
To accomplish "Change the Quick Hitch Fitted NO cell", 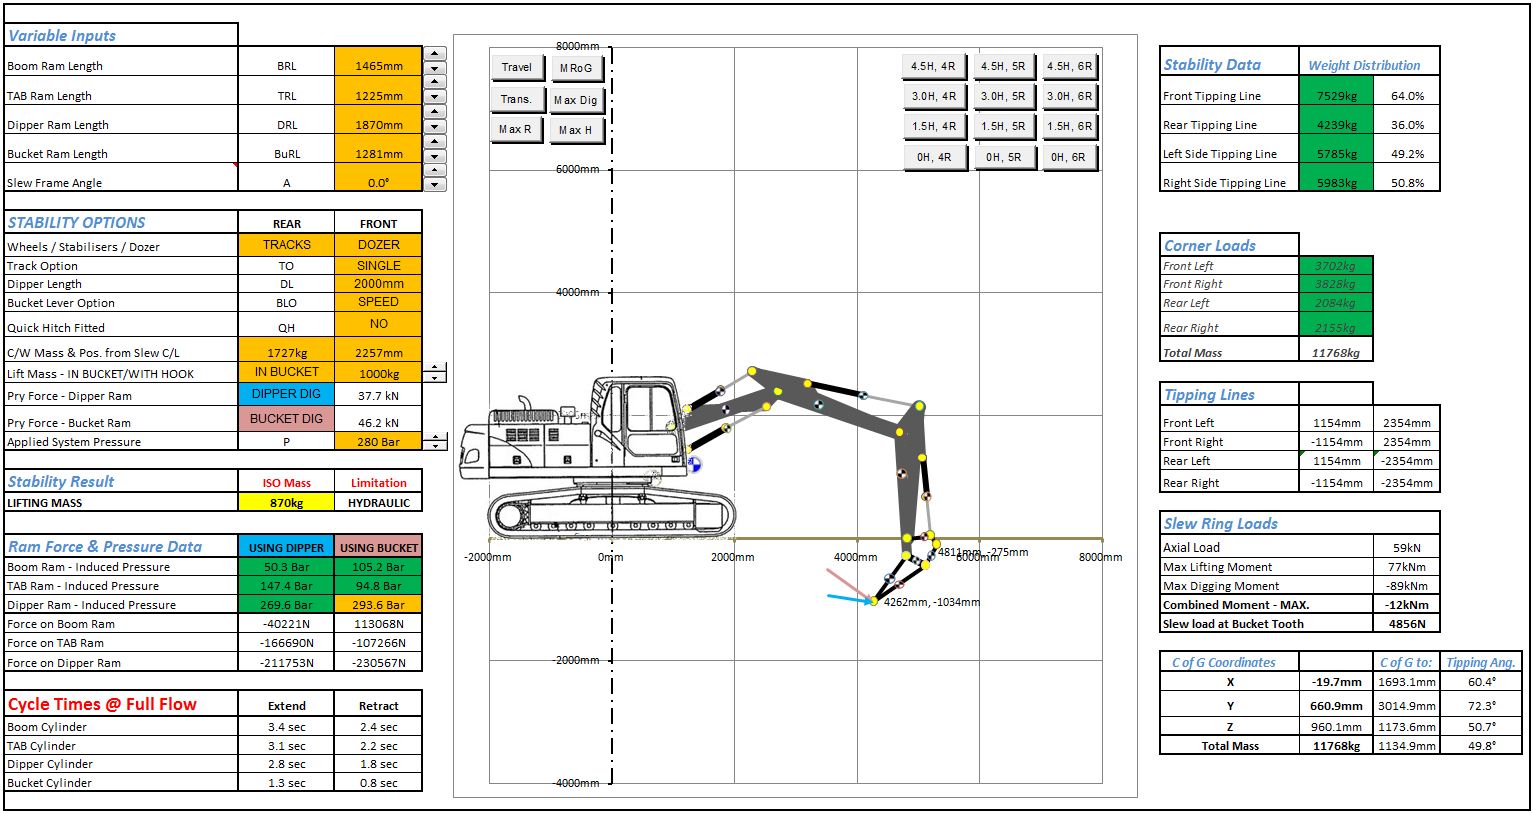I will tap(378, 324).
